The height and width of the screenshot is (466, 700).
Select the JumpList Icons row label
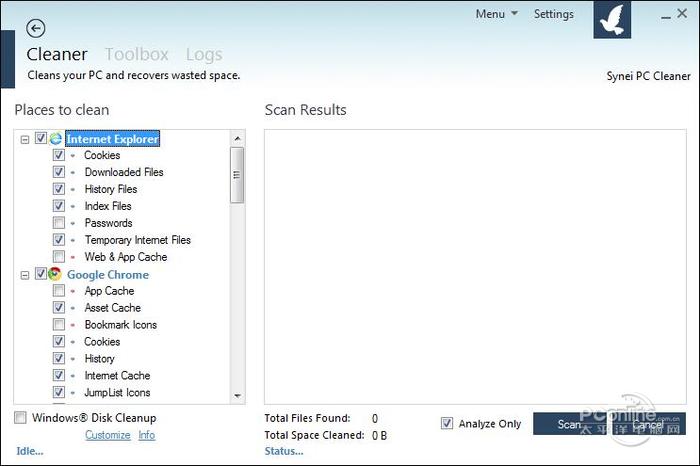117,393
